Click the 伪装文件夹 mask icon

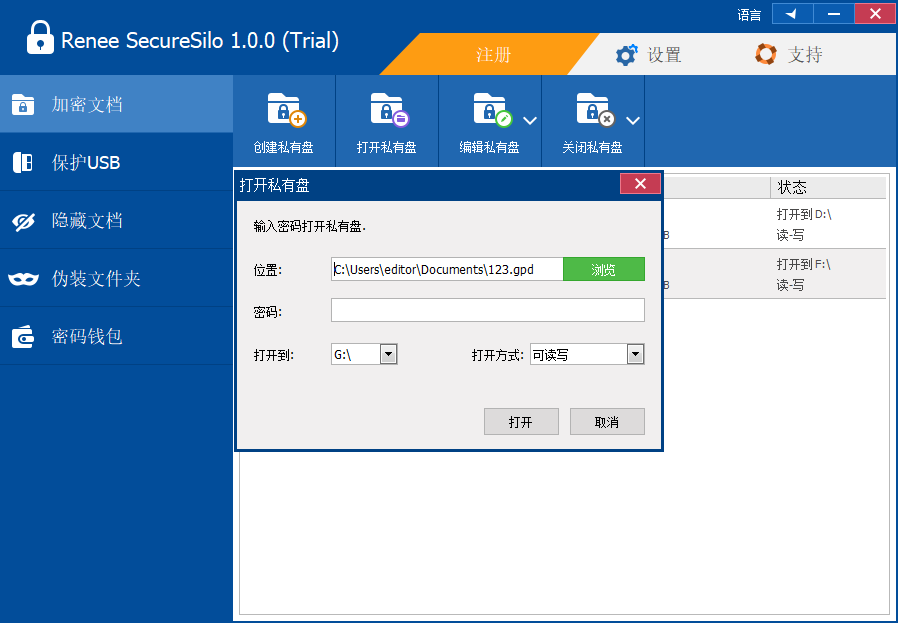(x=23, y=279)
